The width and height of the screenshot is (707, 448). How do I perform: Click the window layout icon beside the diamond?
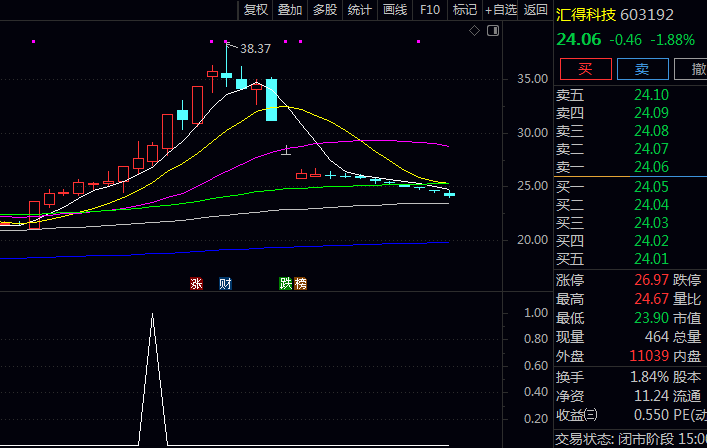click(x=491, y=31)
